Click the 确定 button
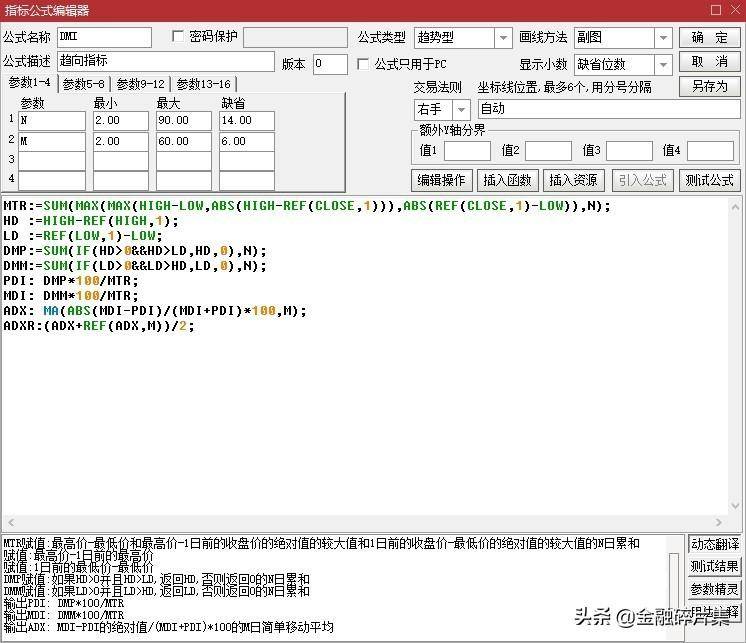746x643 pixels. 709,38
